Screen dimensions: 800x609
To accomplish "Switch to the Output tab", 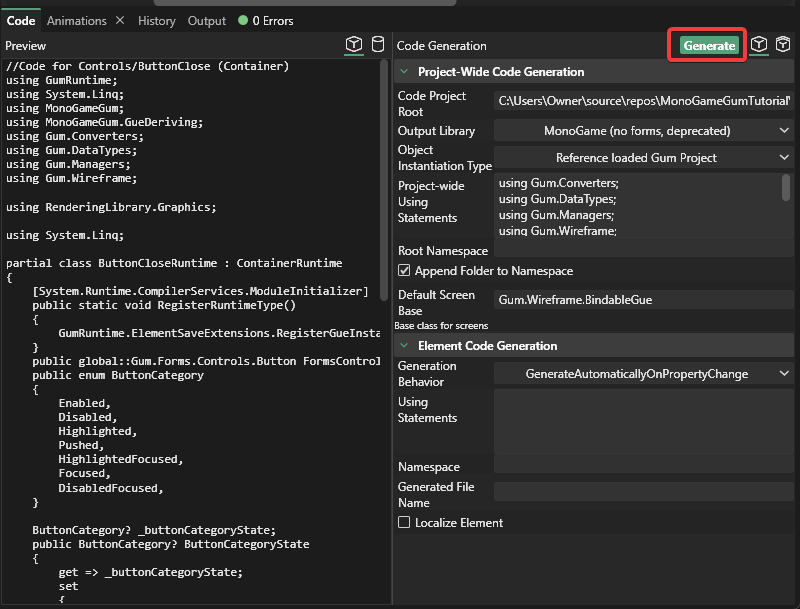I will [207, 21].
